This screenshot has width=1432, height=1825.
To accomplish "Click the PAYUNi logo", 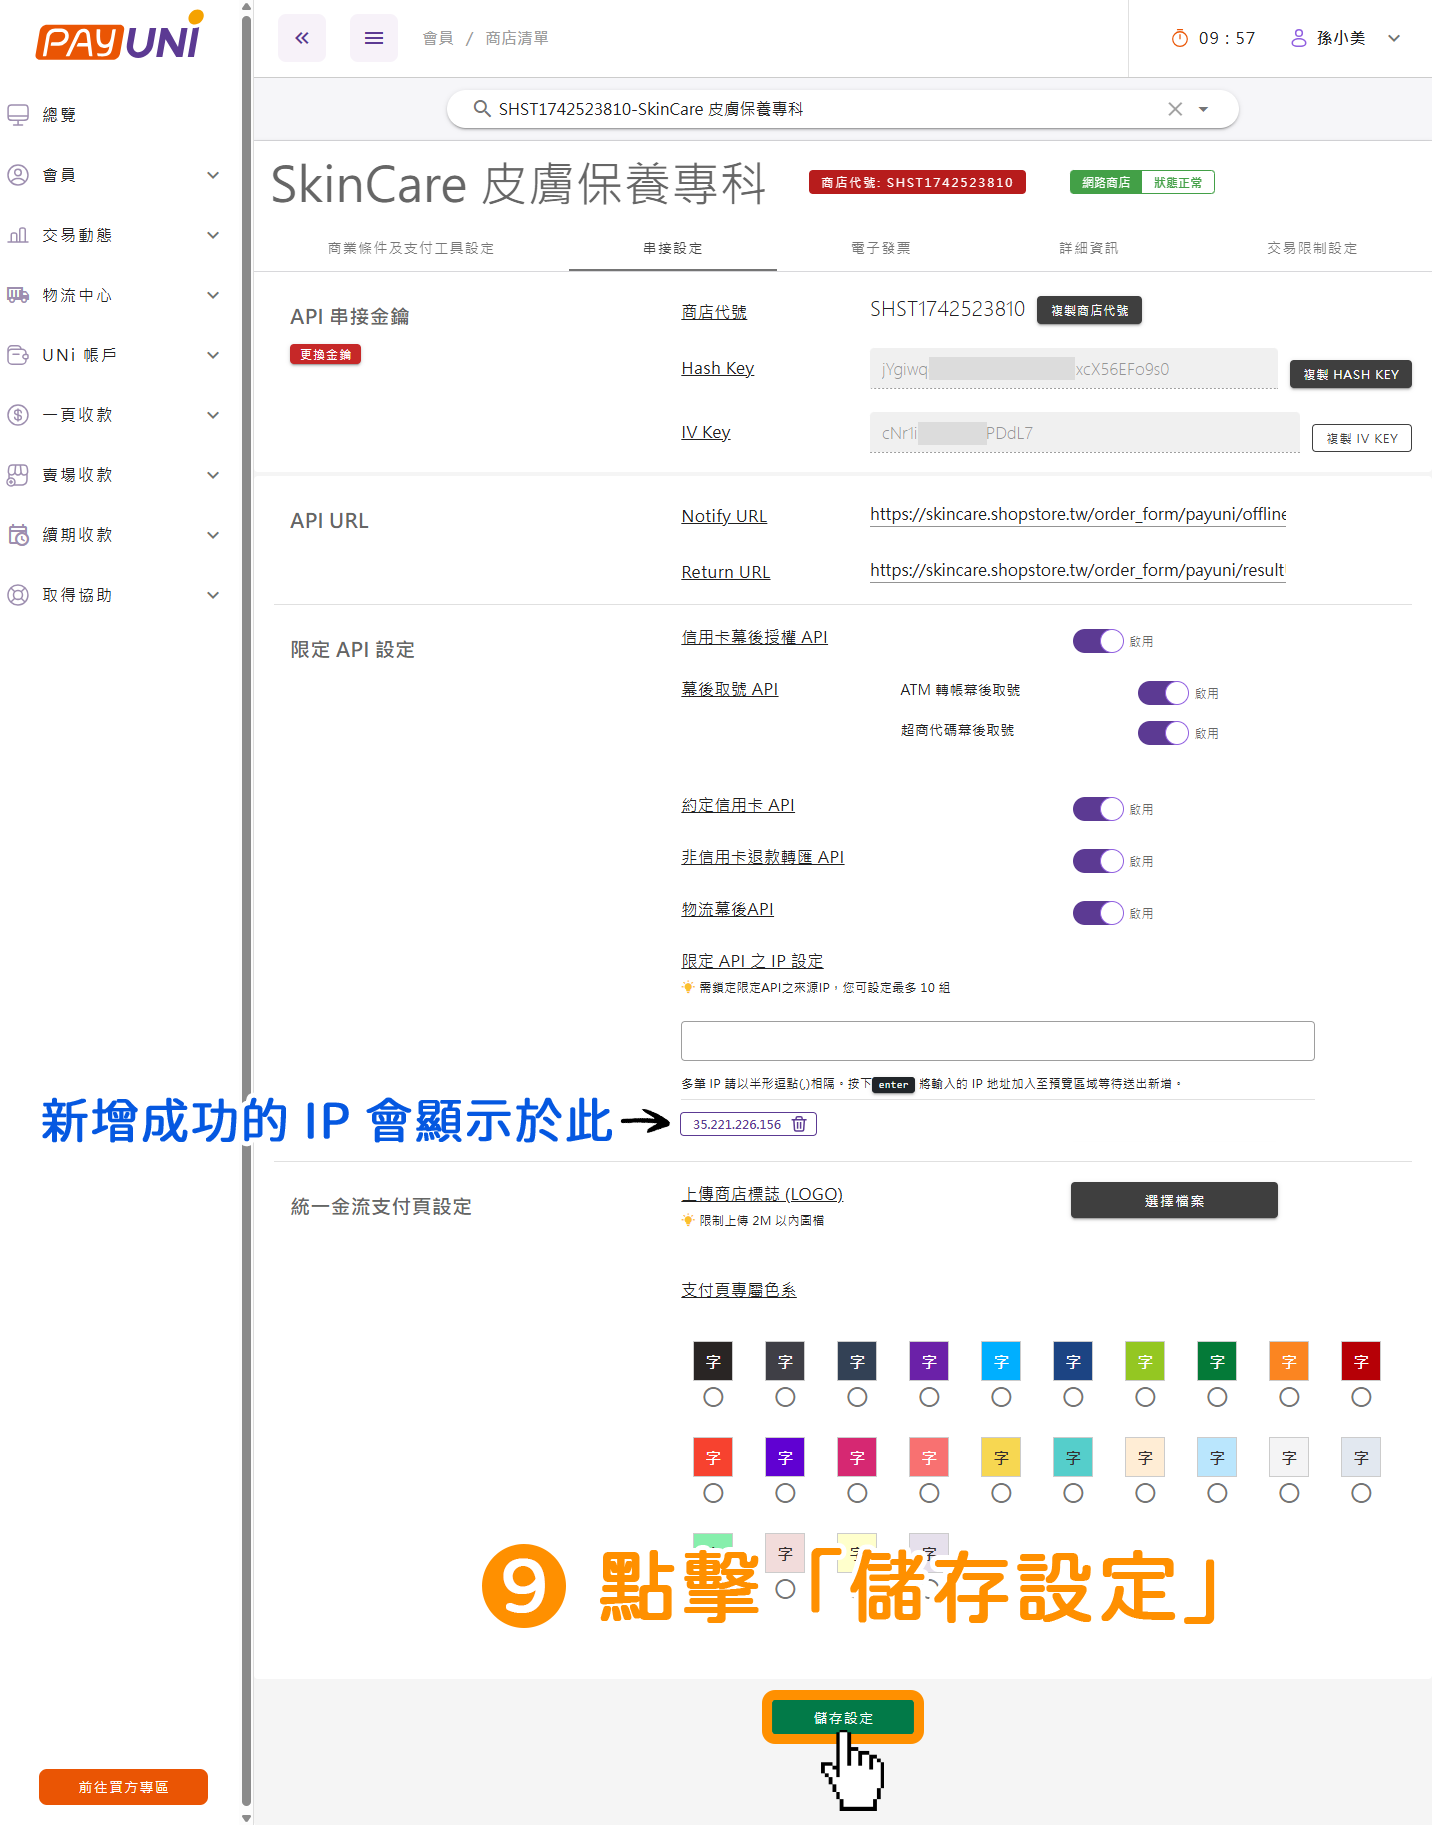I will coord(120,38).
